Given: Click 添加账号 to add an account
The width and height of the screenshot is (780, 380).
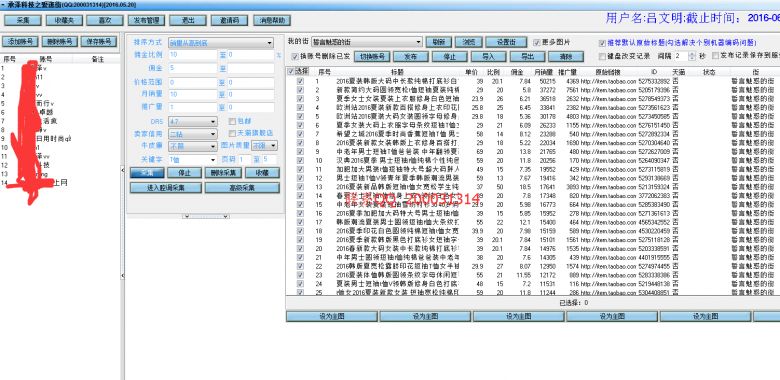Looking at the screenshot, I should 20,42.
